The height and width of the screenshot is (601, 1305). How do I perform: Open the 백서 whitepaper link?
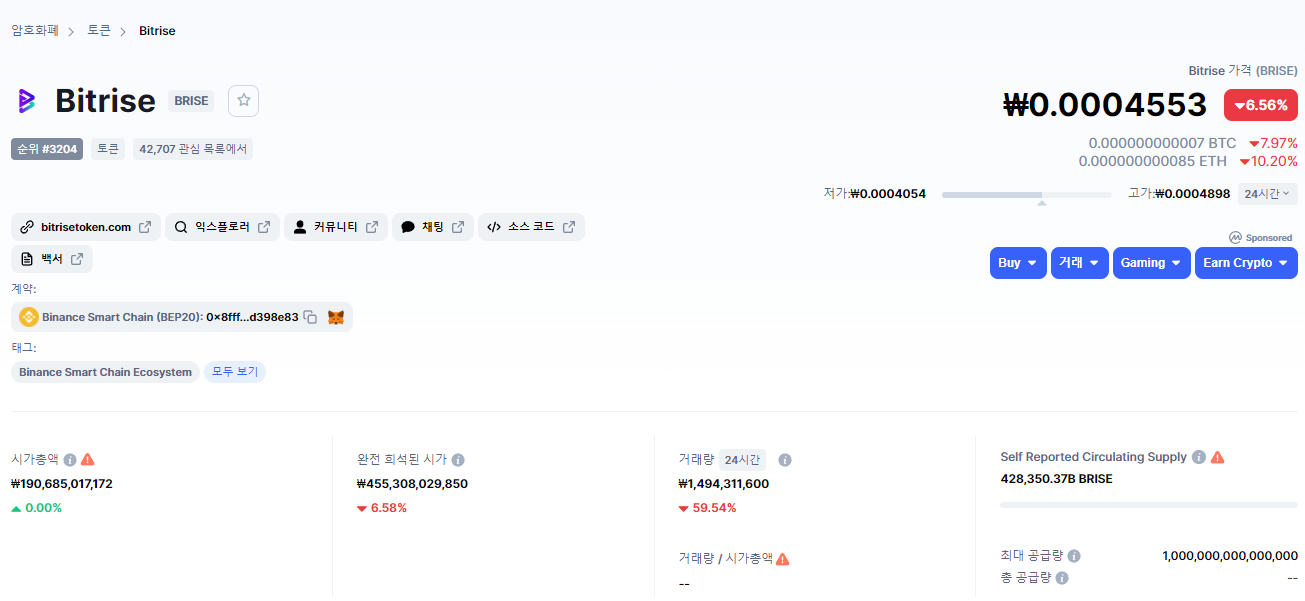pyautogui.click(x=52, y=259)
